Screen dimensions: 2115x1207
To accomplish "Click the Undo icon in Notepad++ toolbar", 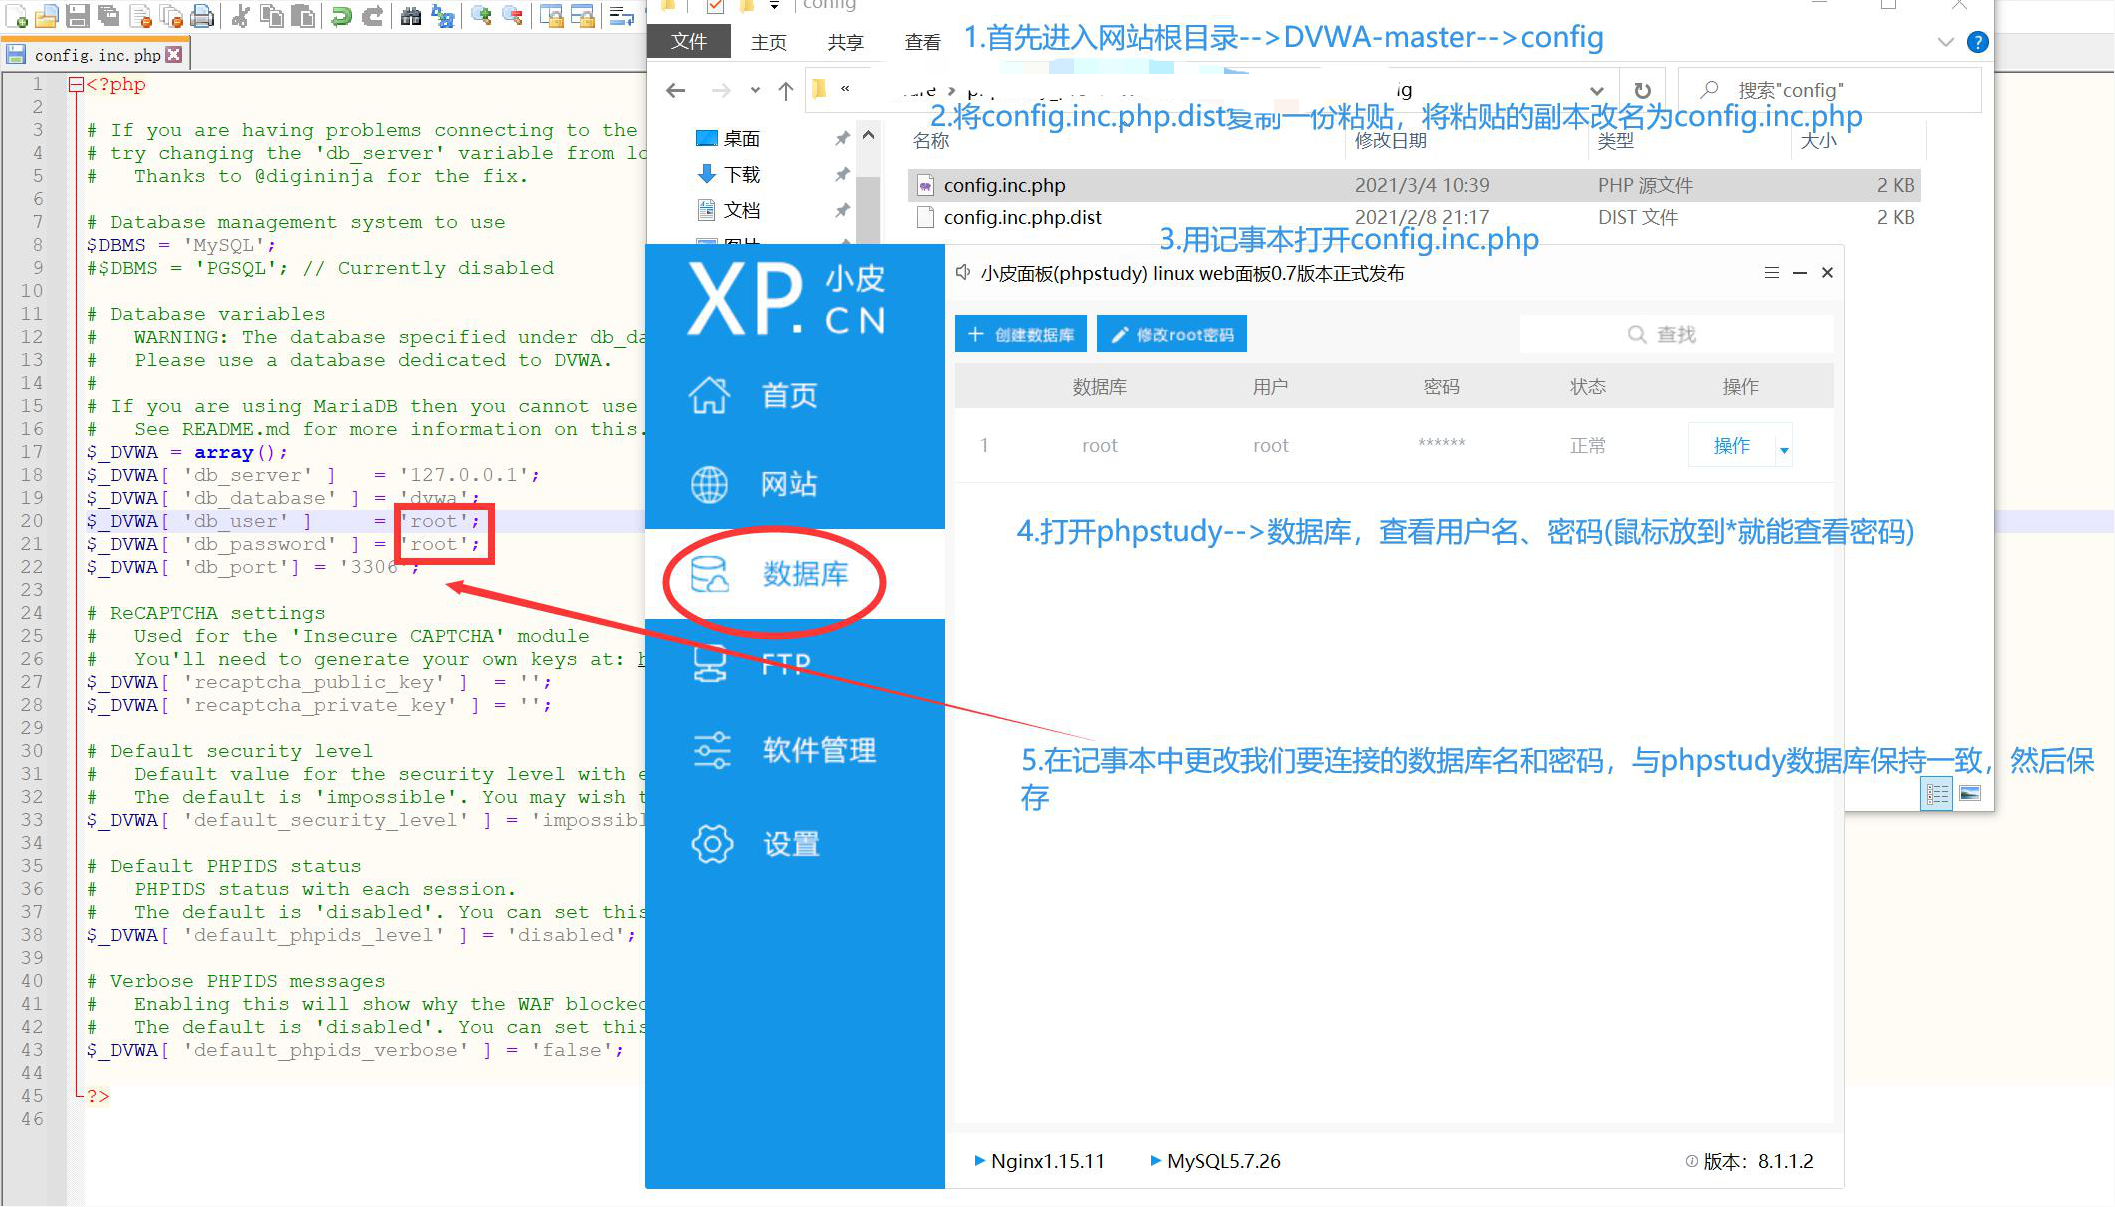I will [x=342, y=17].
